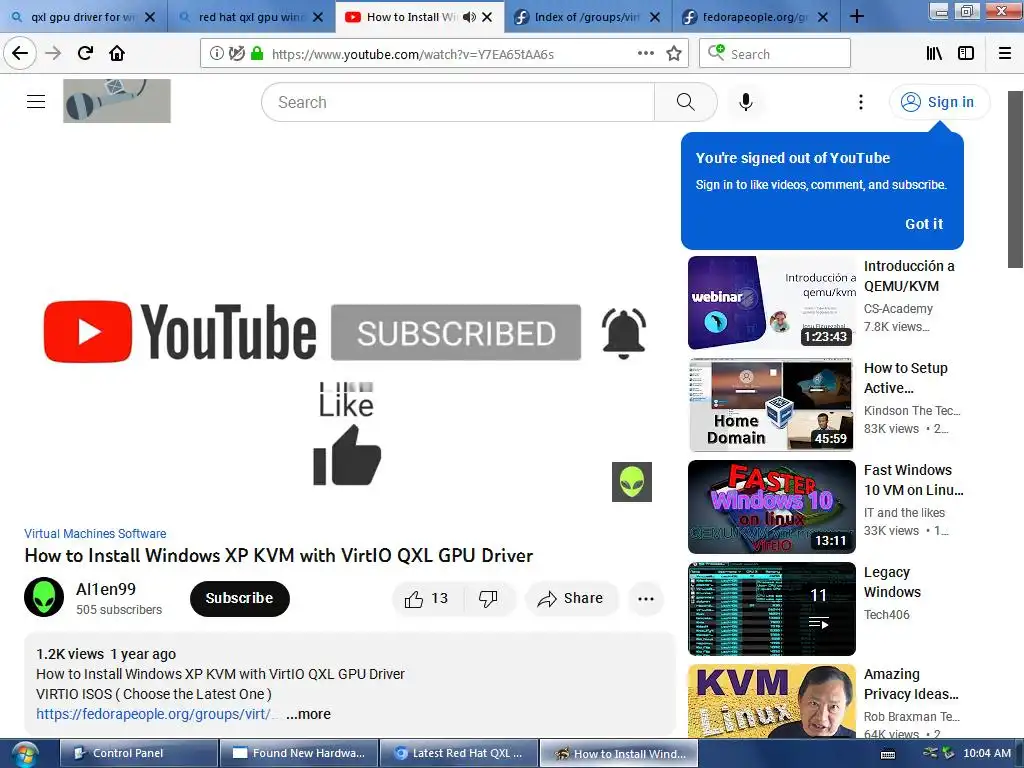
Task: Open the on-screen keyboard tray icon
Action: [x=888, y=754]
